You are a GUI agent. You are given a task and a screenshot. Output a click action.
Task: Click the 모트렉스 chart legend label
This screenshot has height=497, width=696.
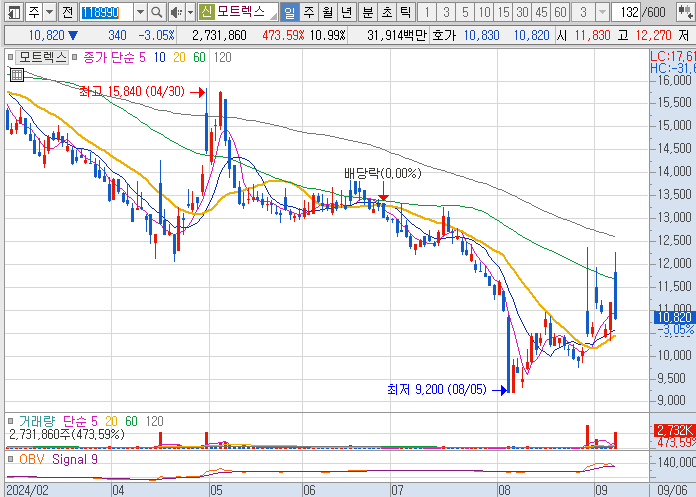(43, 57)
